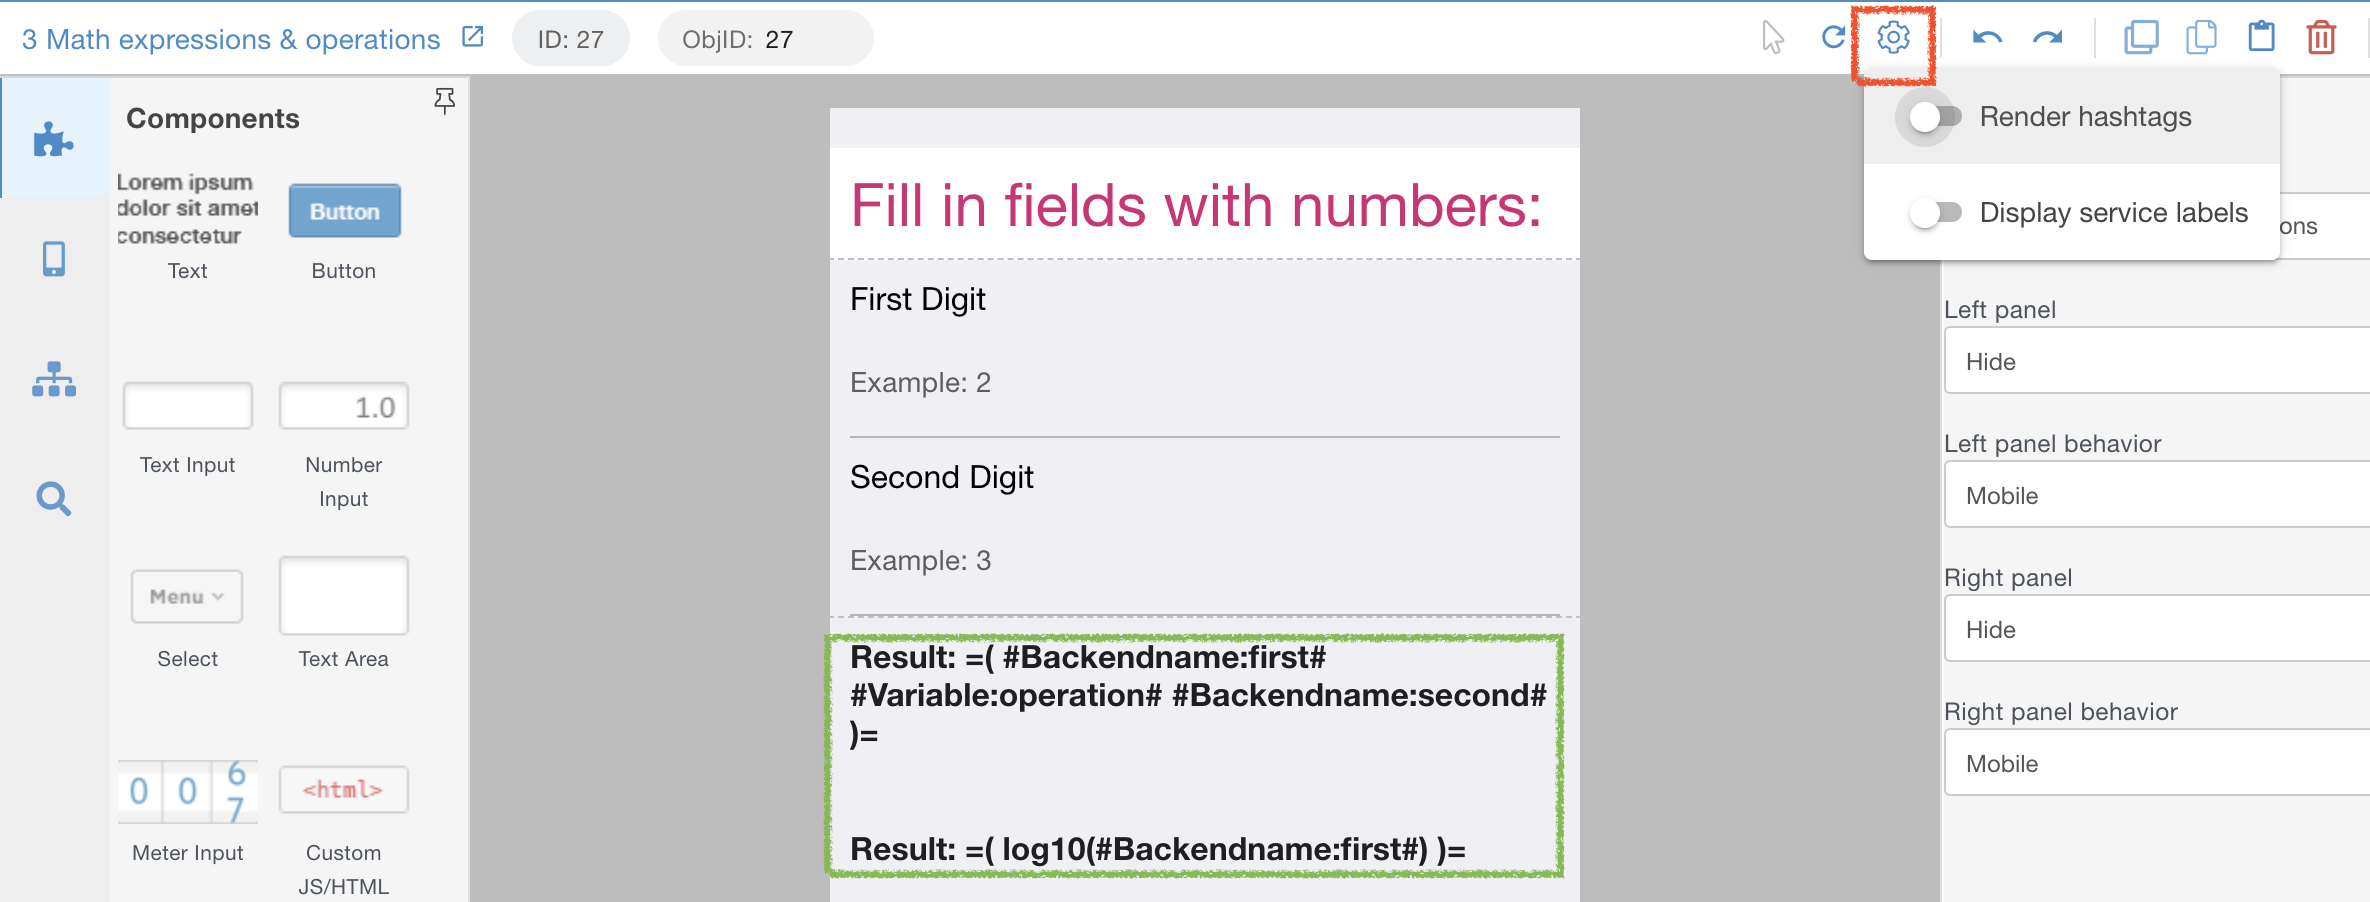Redo the last change
The height and width of the screenshot is (902, 2370).
coord(2047,38)
